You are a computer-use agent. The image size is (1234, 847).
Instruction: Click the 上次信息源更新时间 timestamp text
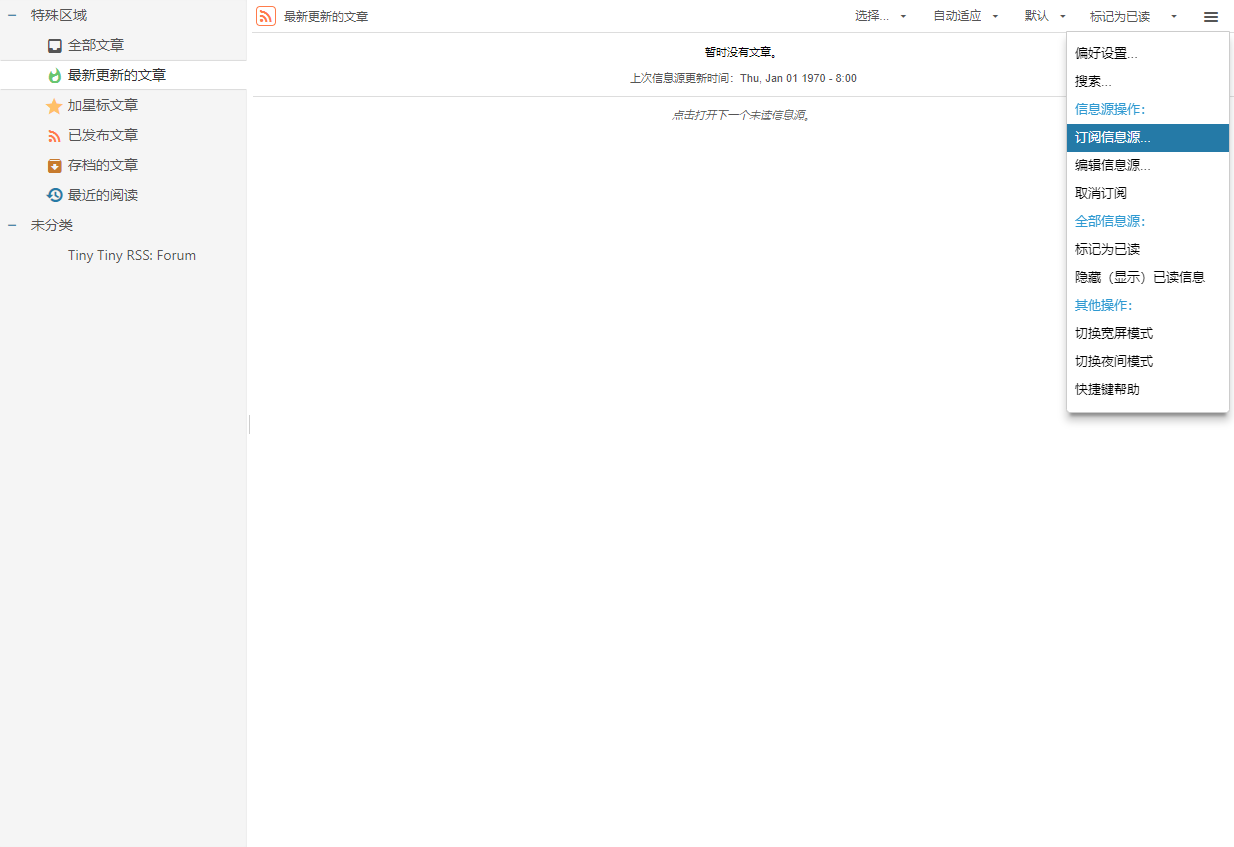(743, 78)
